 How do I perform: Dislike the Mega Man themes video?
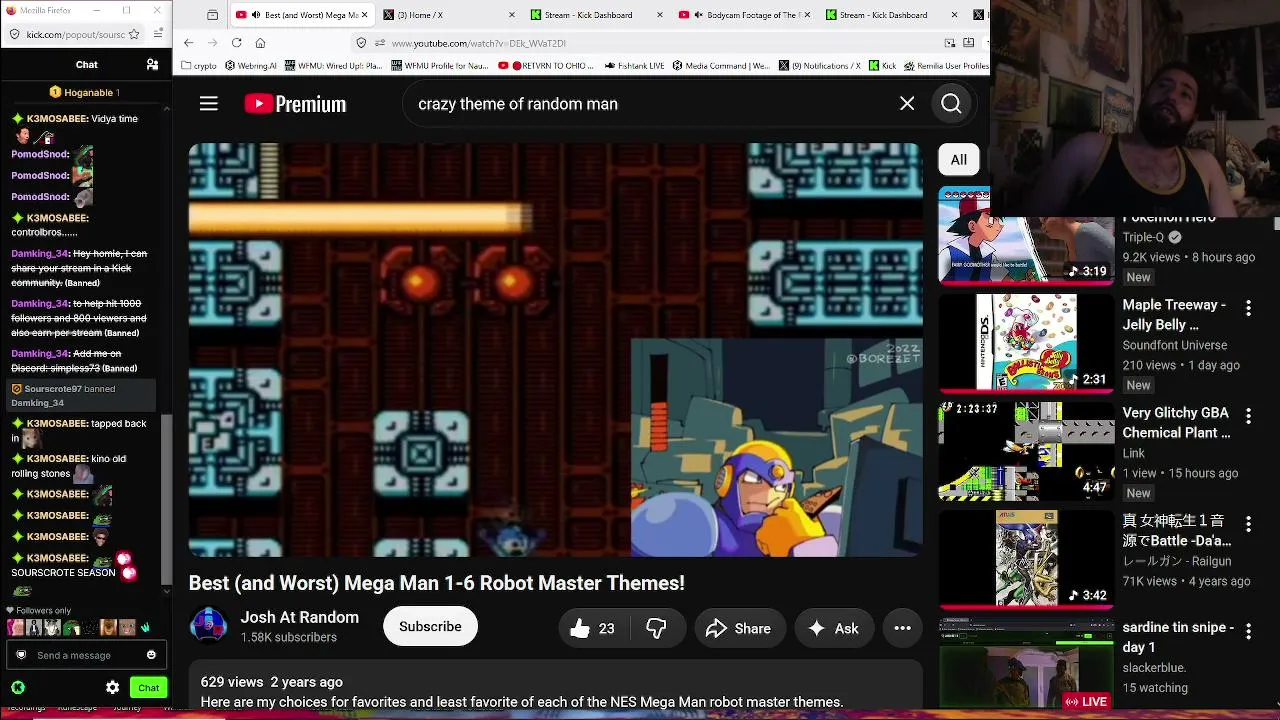pyautogui.click(x=656, y=628)
